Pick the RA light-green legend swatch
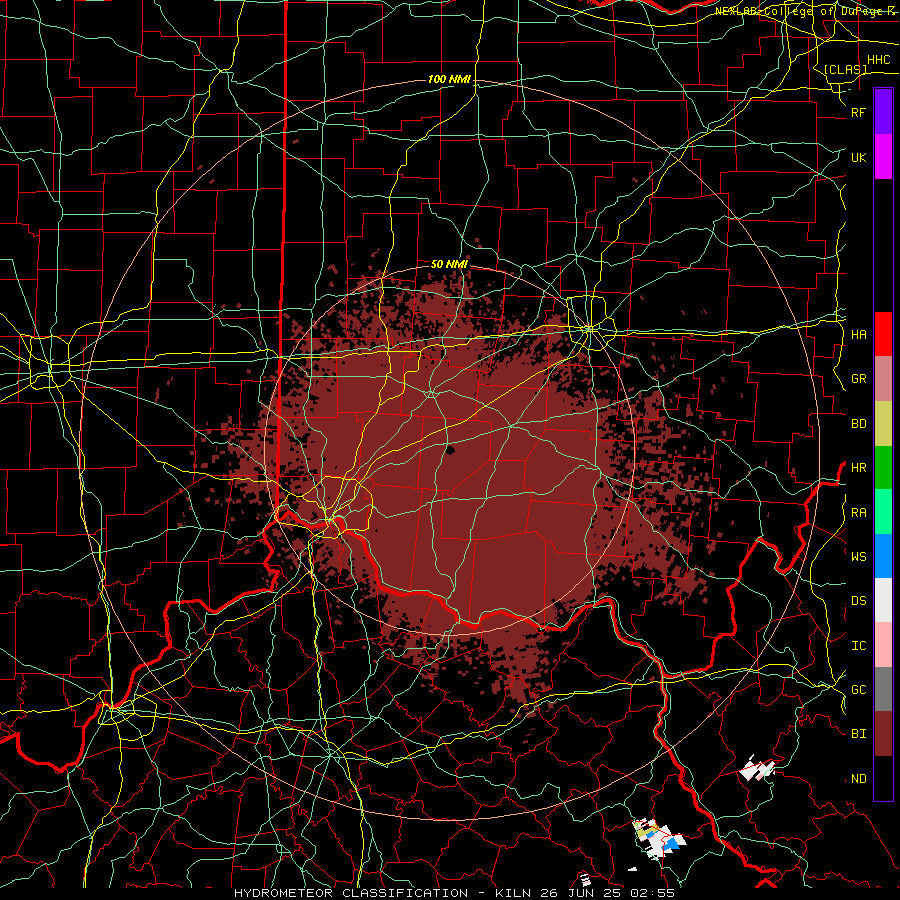 [883, 512]
